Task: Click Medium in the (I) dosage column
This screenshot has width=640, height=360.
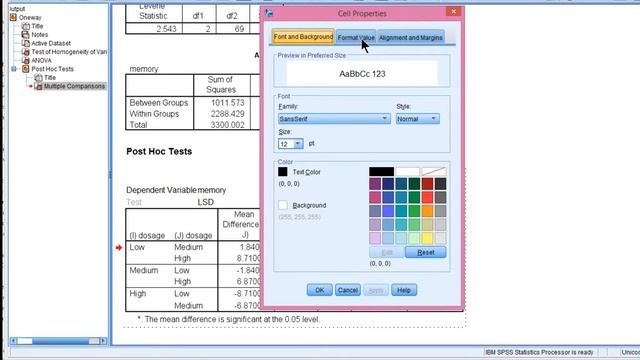Action: pos(144,270)
